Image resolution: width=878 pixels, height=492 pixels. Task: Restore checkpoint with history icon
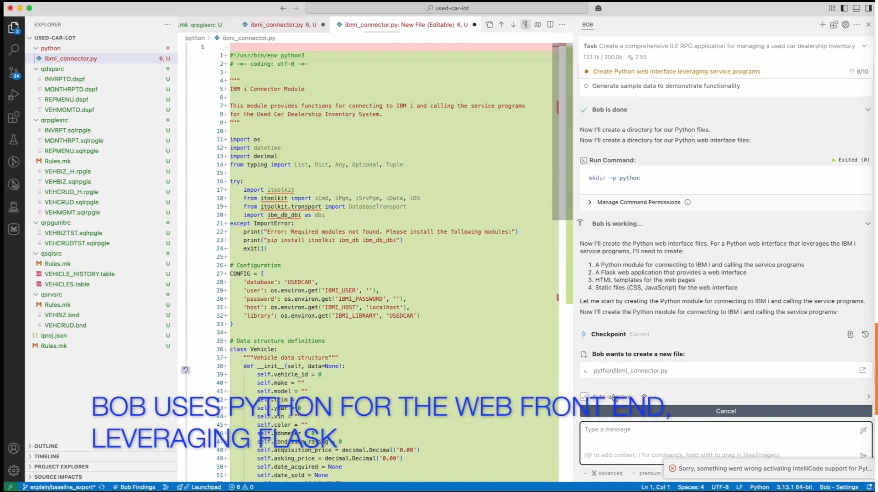coord(865,334)
